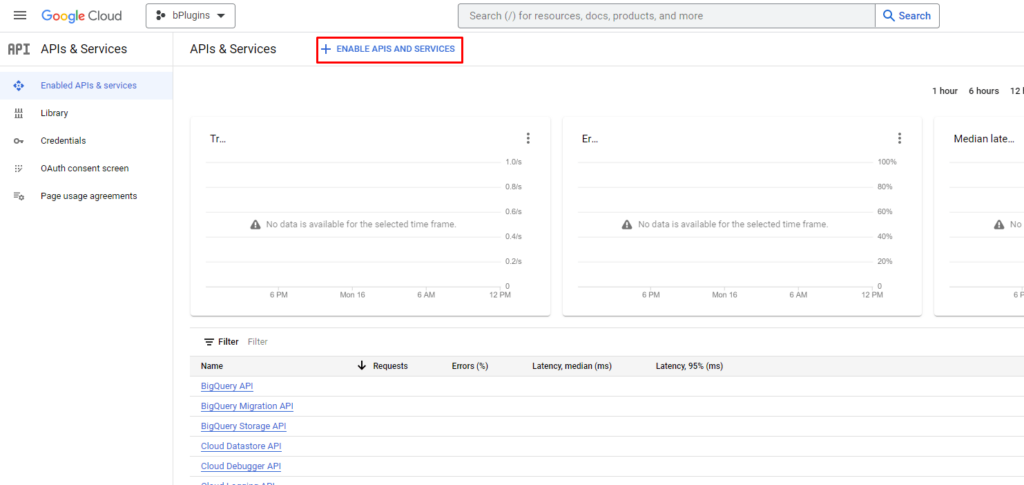Open the BigQuery Storage API link

[244, 426]
